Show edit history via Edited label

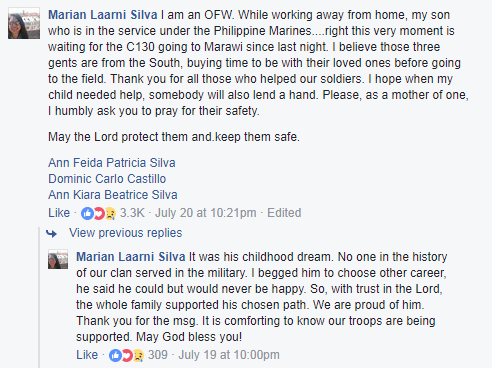click(284, 213)
